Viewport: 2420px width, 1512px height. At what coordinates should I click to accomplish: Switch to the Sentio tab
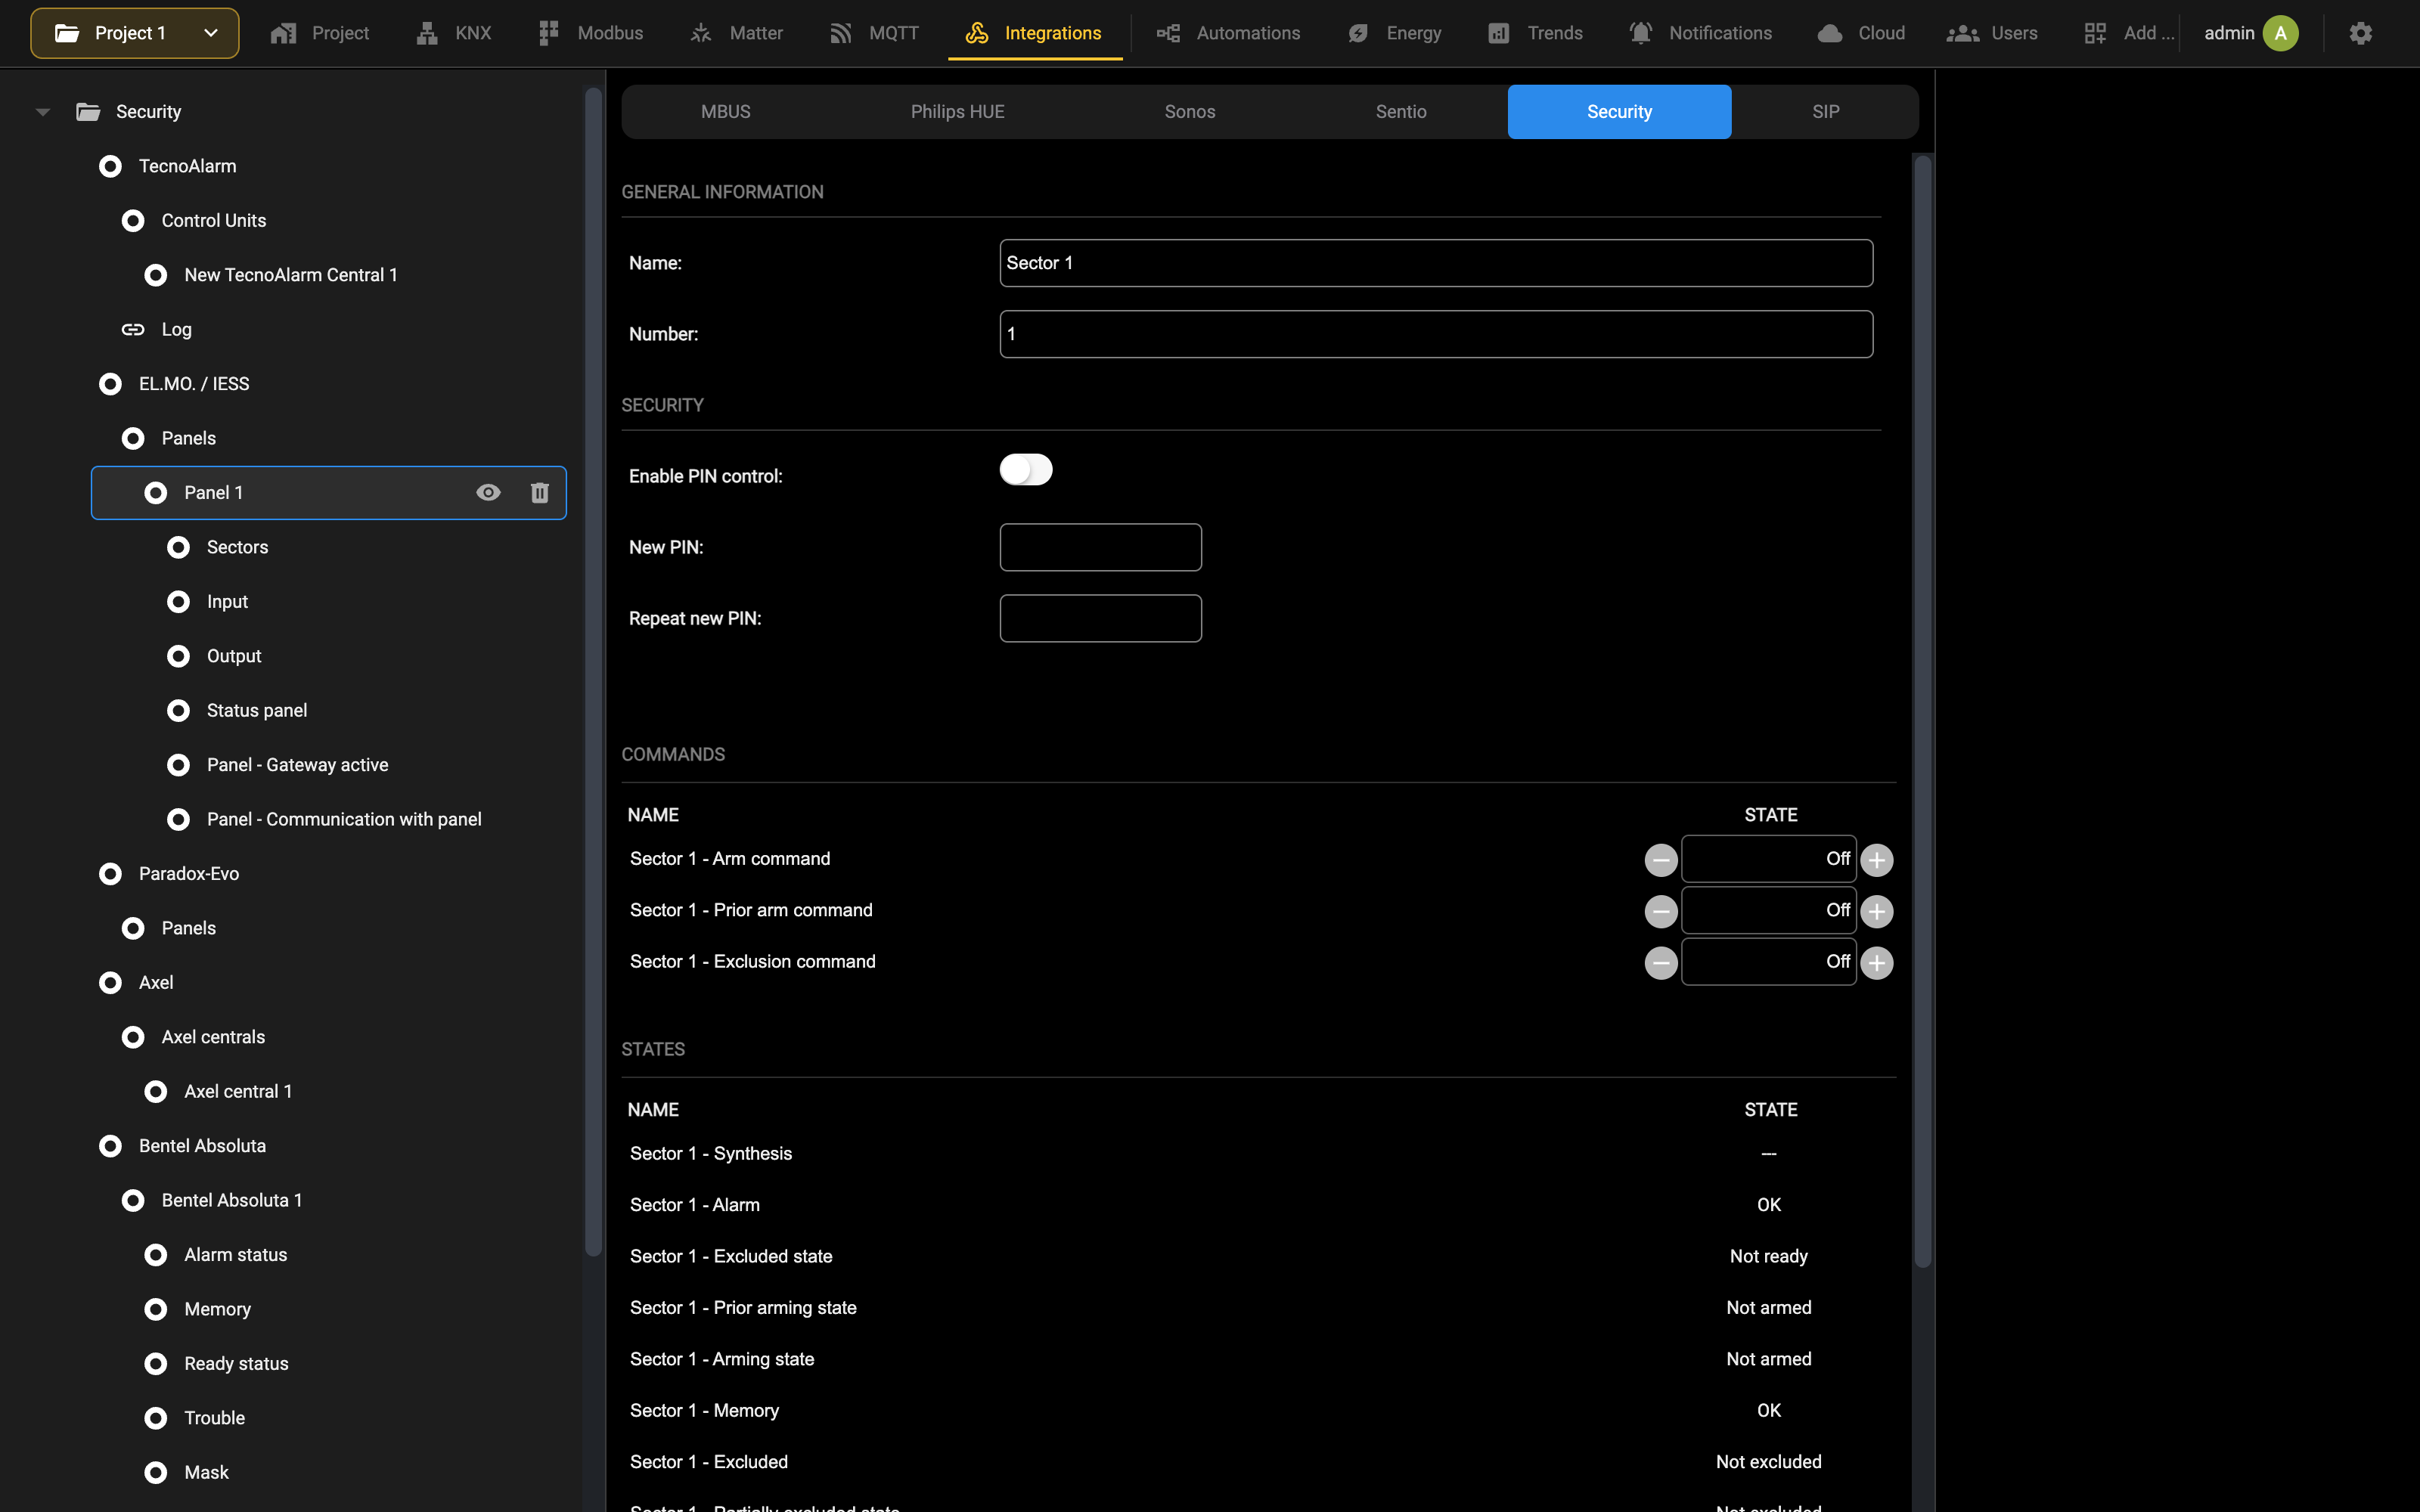(1400, 112)
